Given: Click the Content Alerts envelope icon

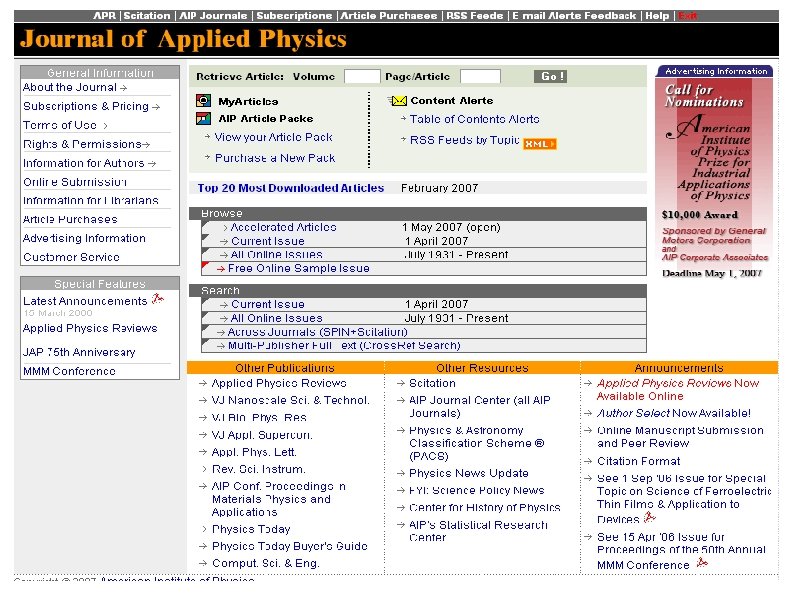Looking at the screenshot, I should [398, 101].
